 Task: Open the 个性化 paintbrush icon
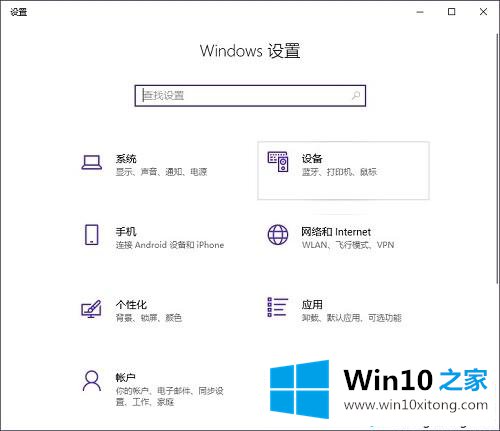(x=91, y=309)
